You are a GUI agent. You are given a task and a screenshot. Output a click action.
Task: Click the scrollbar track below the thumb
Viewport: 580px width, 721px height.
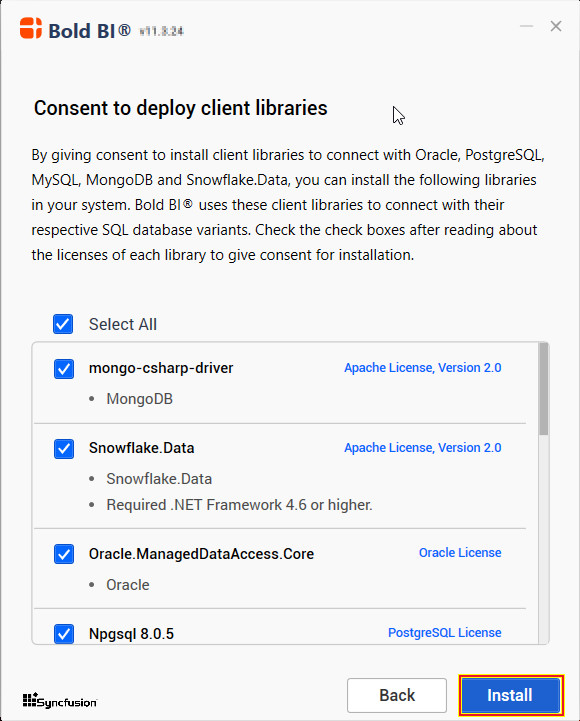(x=544, y=538)
